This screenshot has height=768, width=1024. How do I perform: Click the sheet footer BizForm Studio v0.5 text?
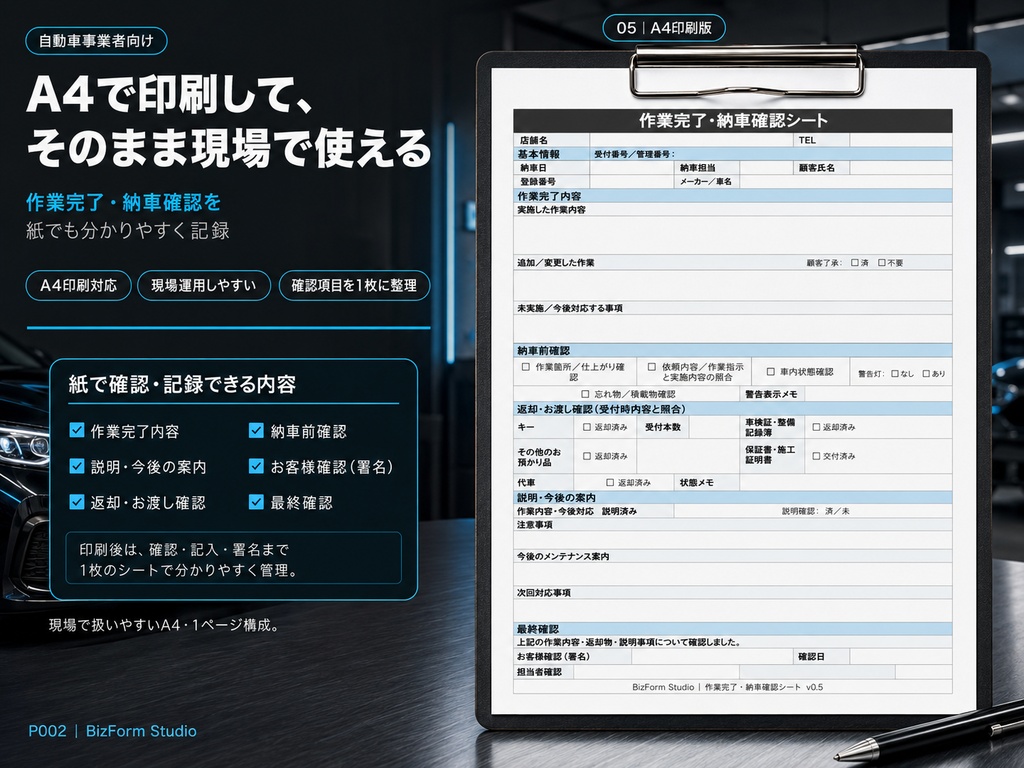pos(728,687)
